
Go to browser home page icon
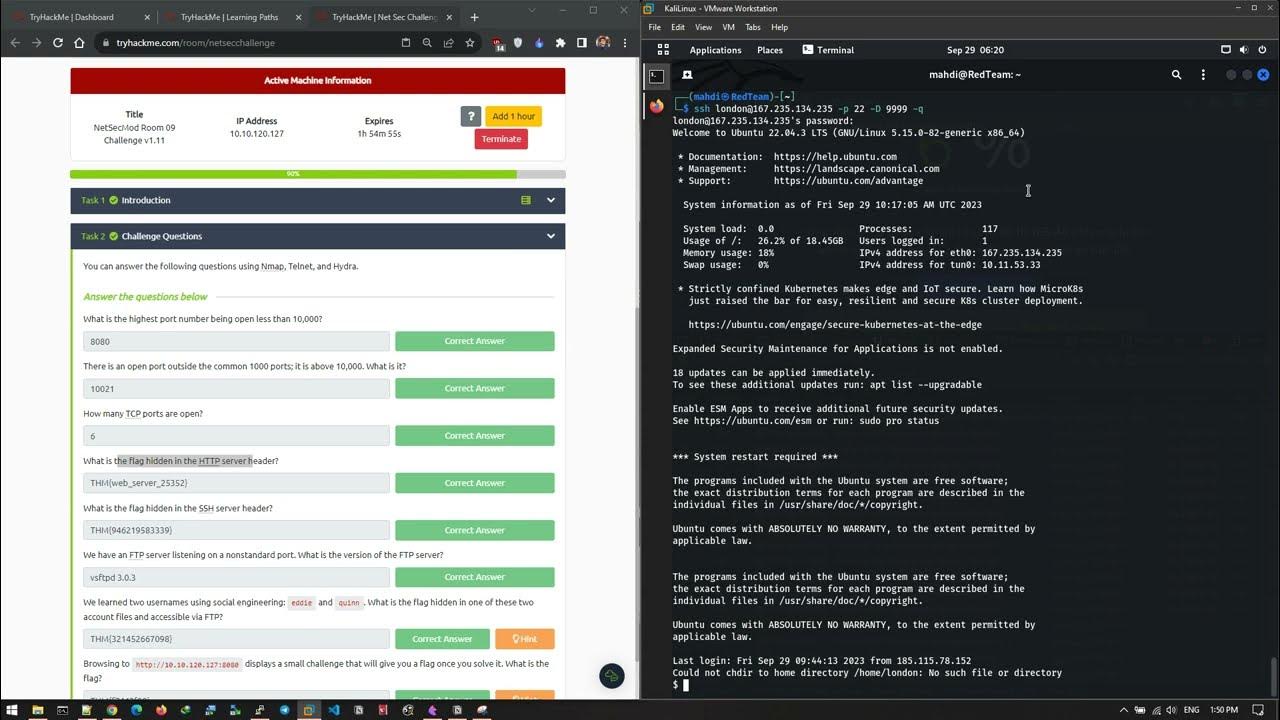[80, 43]
